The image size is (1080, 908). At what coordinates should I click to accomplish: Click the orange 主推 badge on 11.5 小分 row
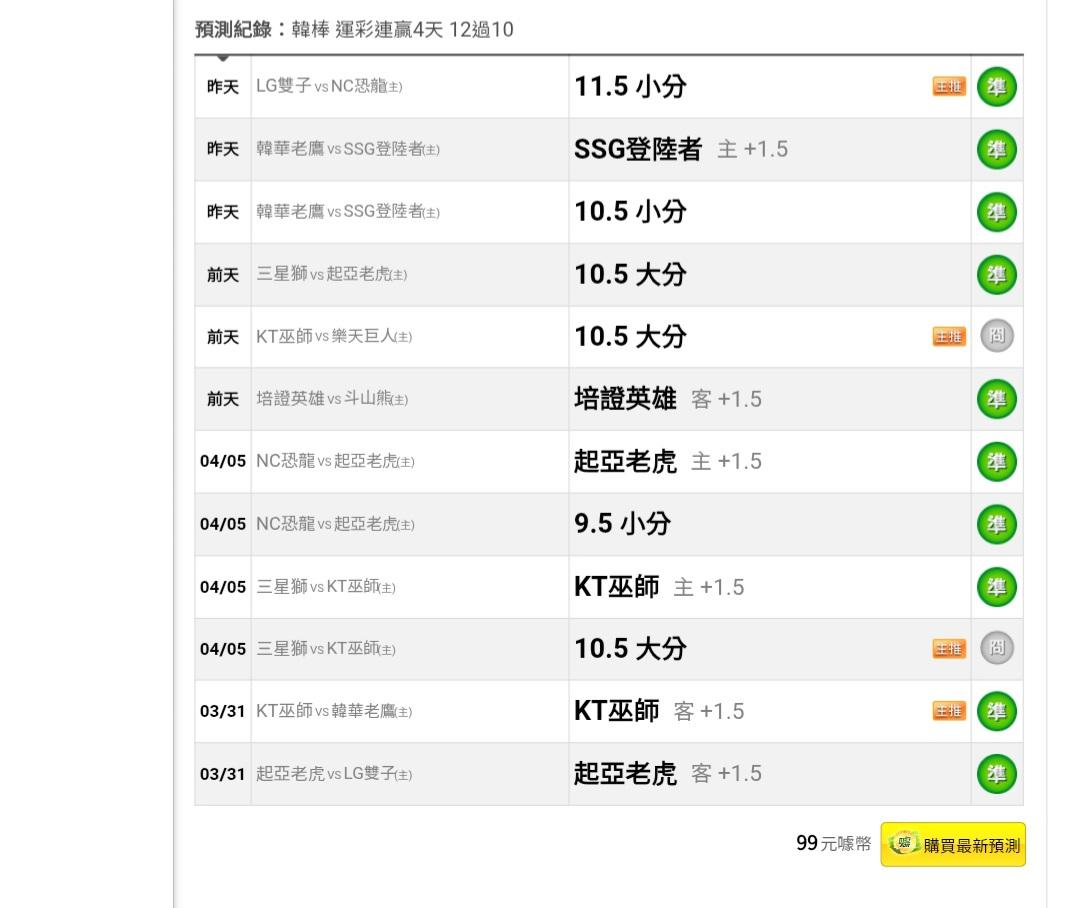pyautogui.click(x=949, y=87)
